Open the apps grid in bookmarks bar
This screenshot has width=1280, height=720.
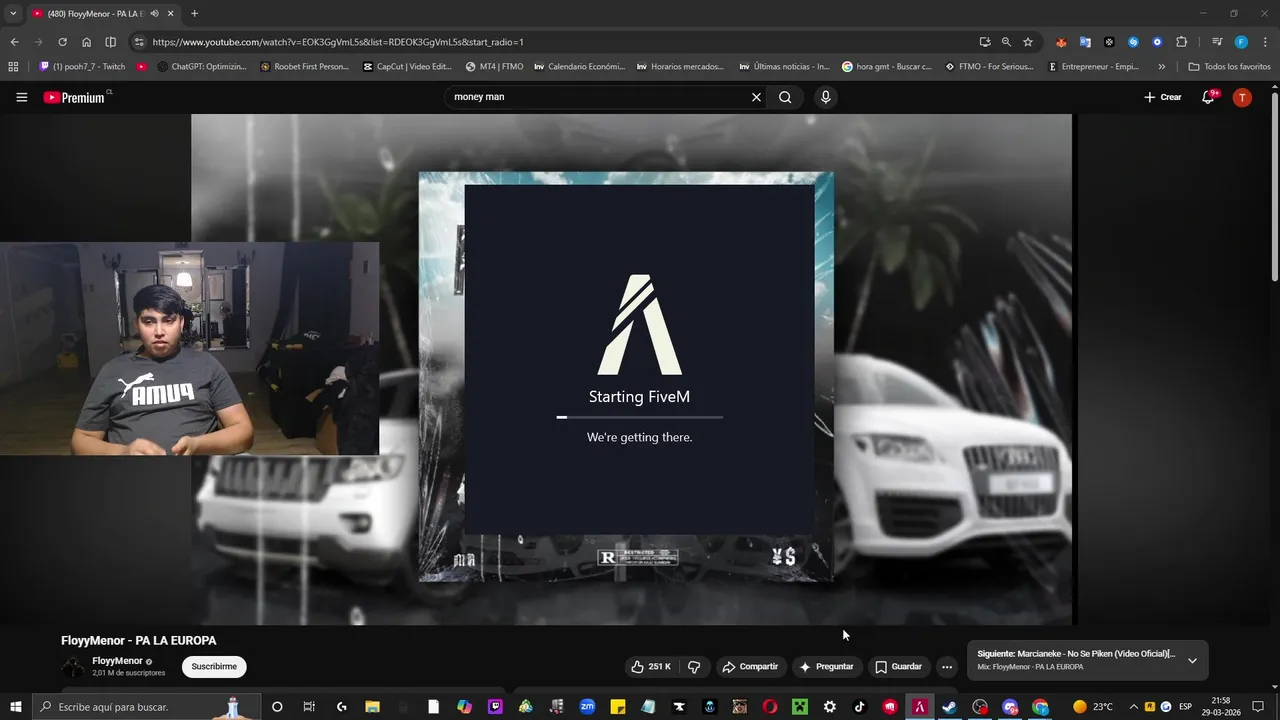tap(13, 67)
